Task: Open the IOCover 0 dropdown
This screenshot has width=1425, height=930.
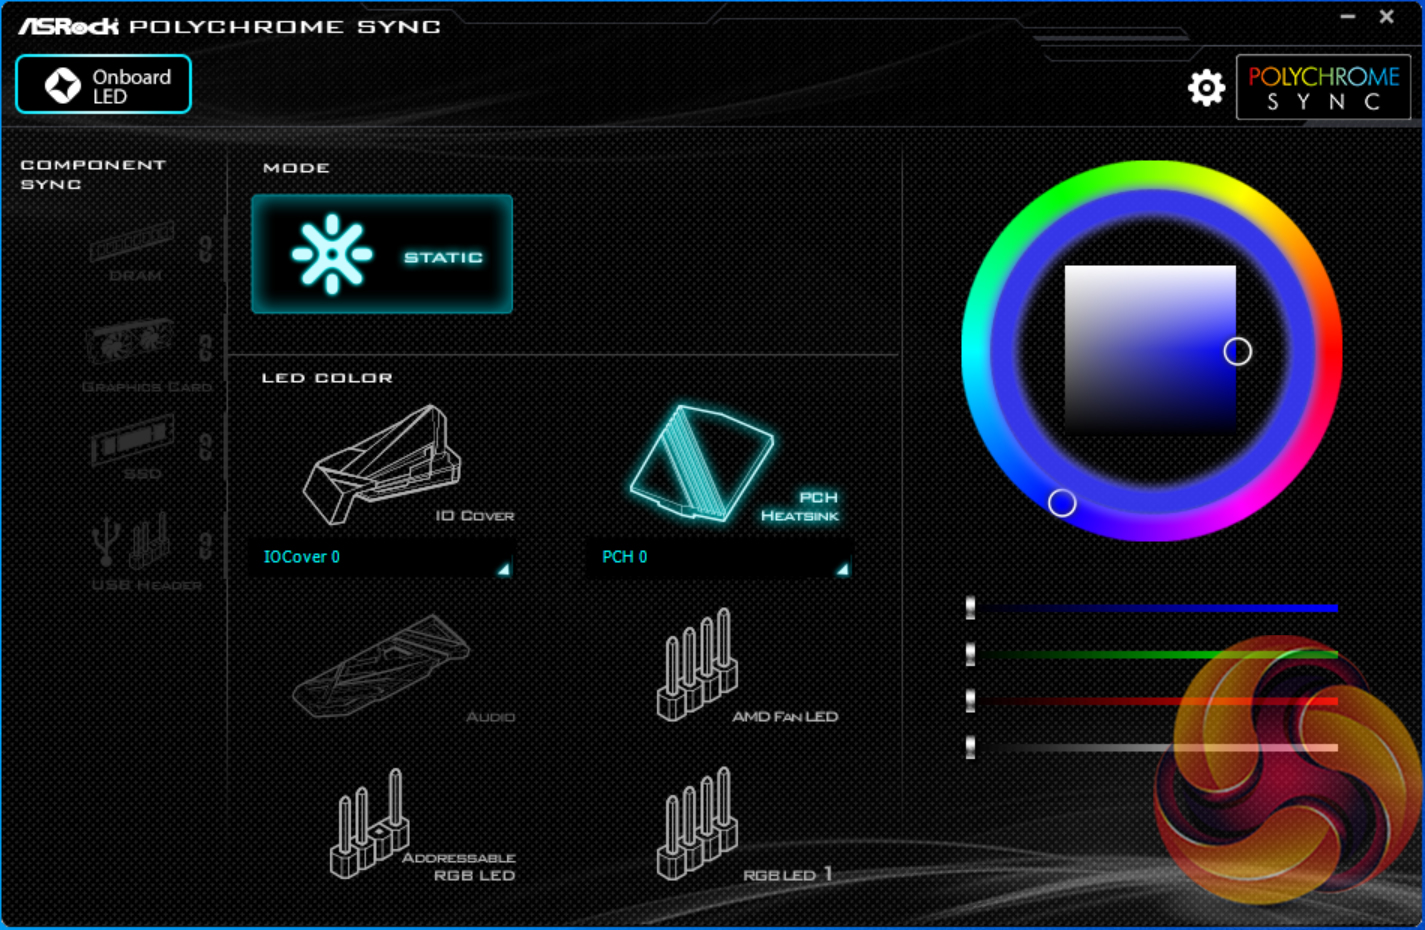Action: (x=381, y=557)
